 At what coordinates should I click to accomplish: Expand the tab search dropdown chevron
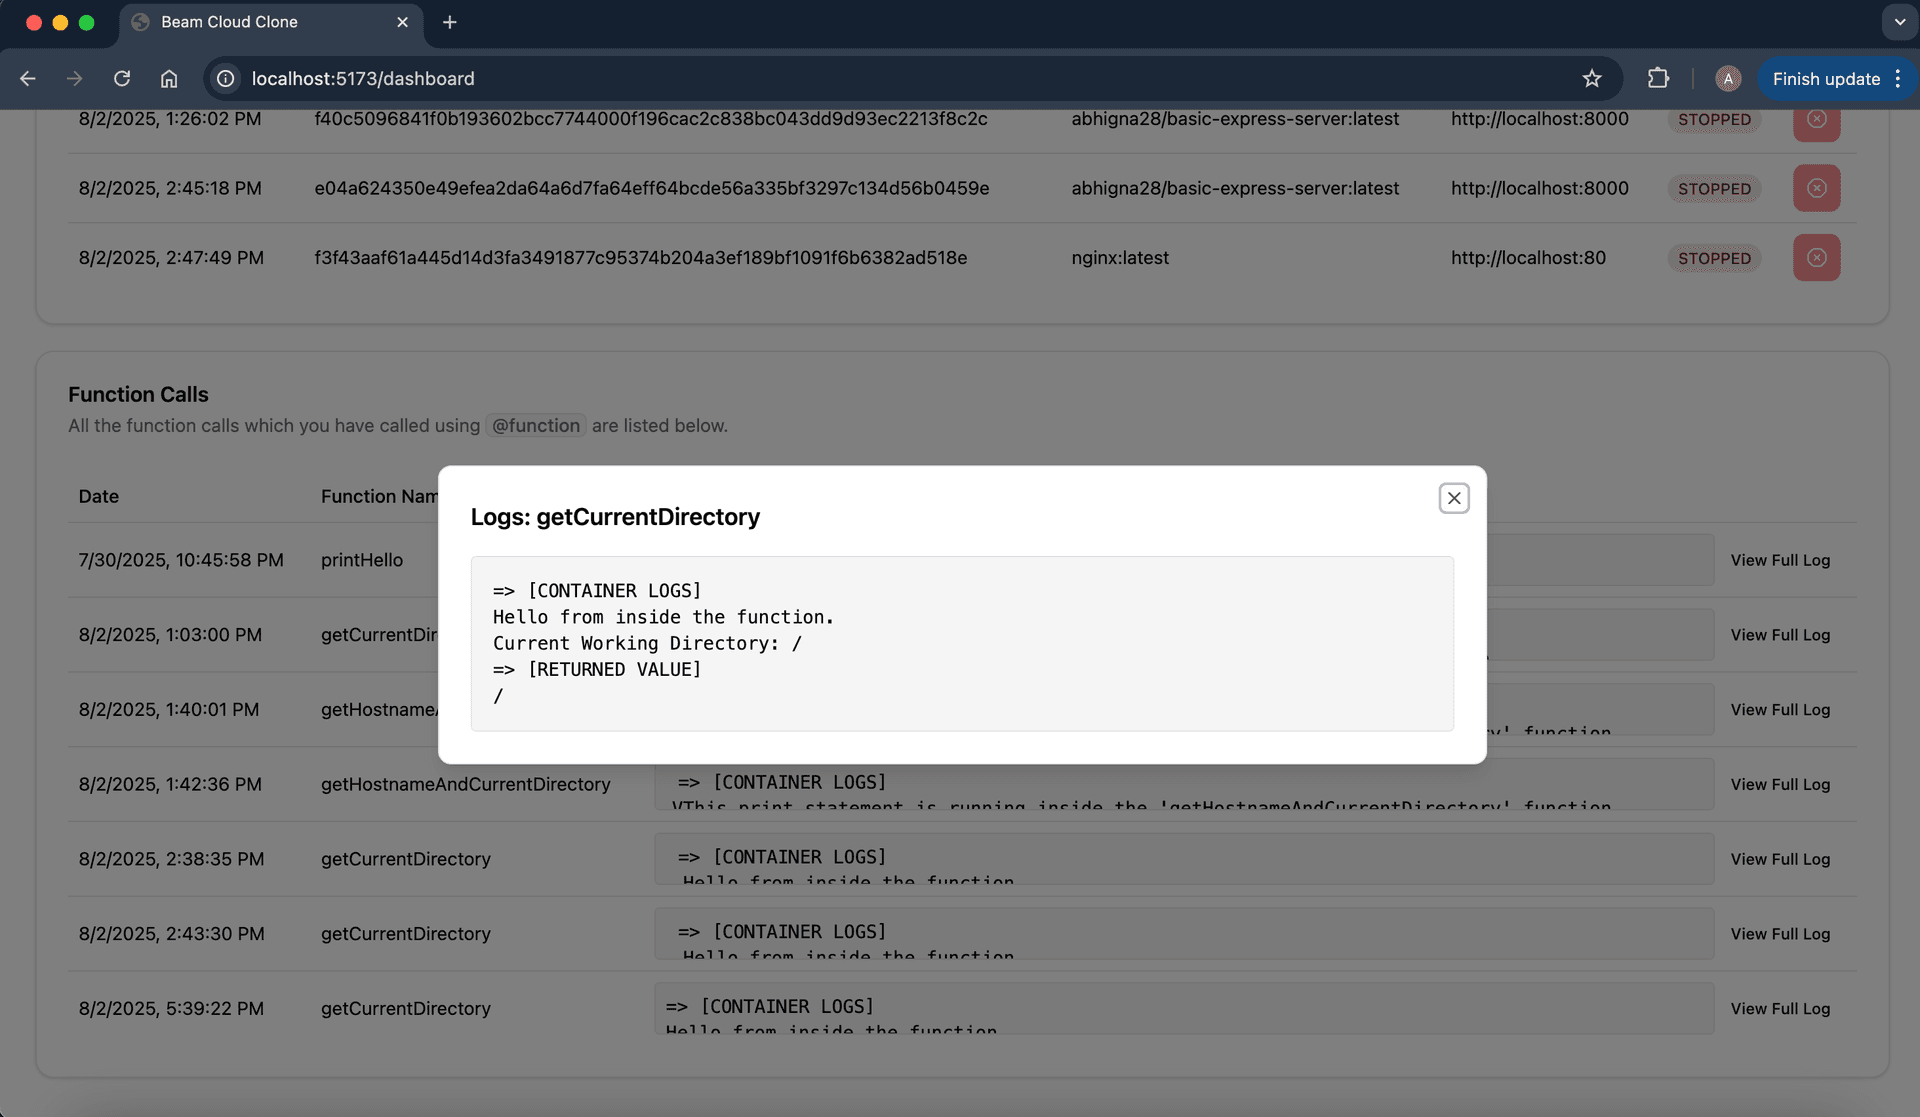click(x=1899, y=22)
